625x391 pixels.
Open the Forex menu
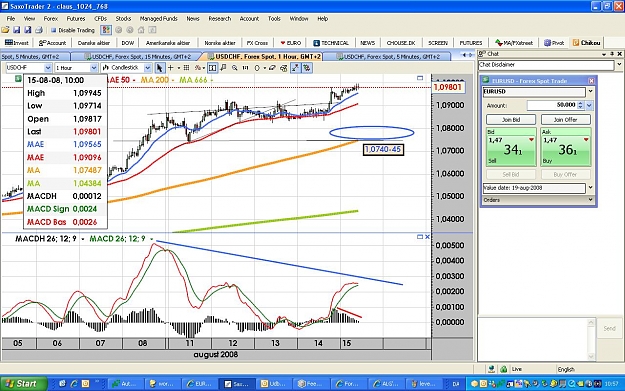[51, 18]
